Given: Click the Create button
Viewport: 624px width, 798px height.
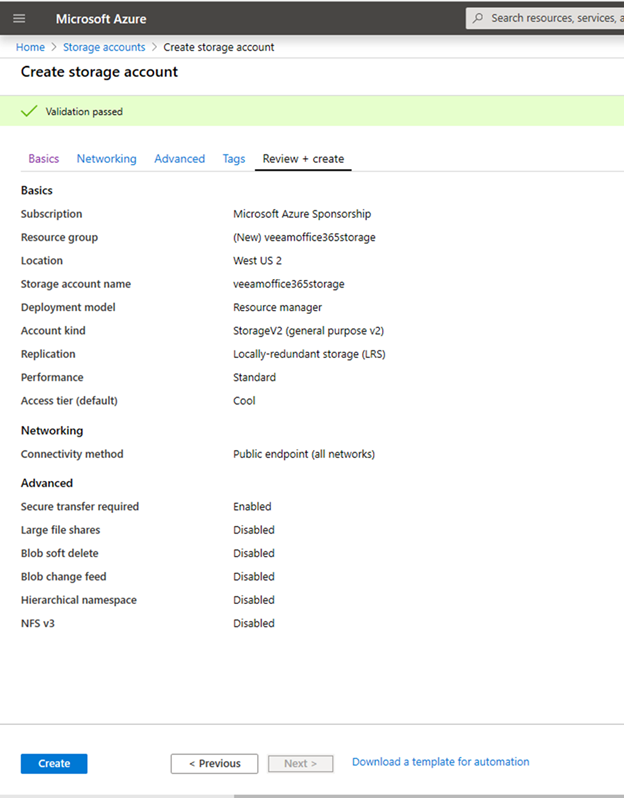Looking at the screenshot, I should coord(54,763).
